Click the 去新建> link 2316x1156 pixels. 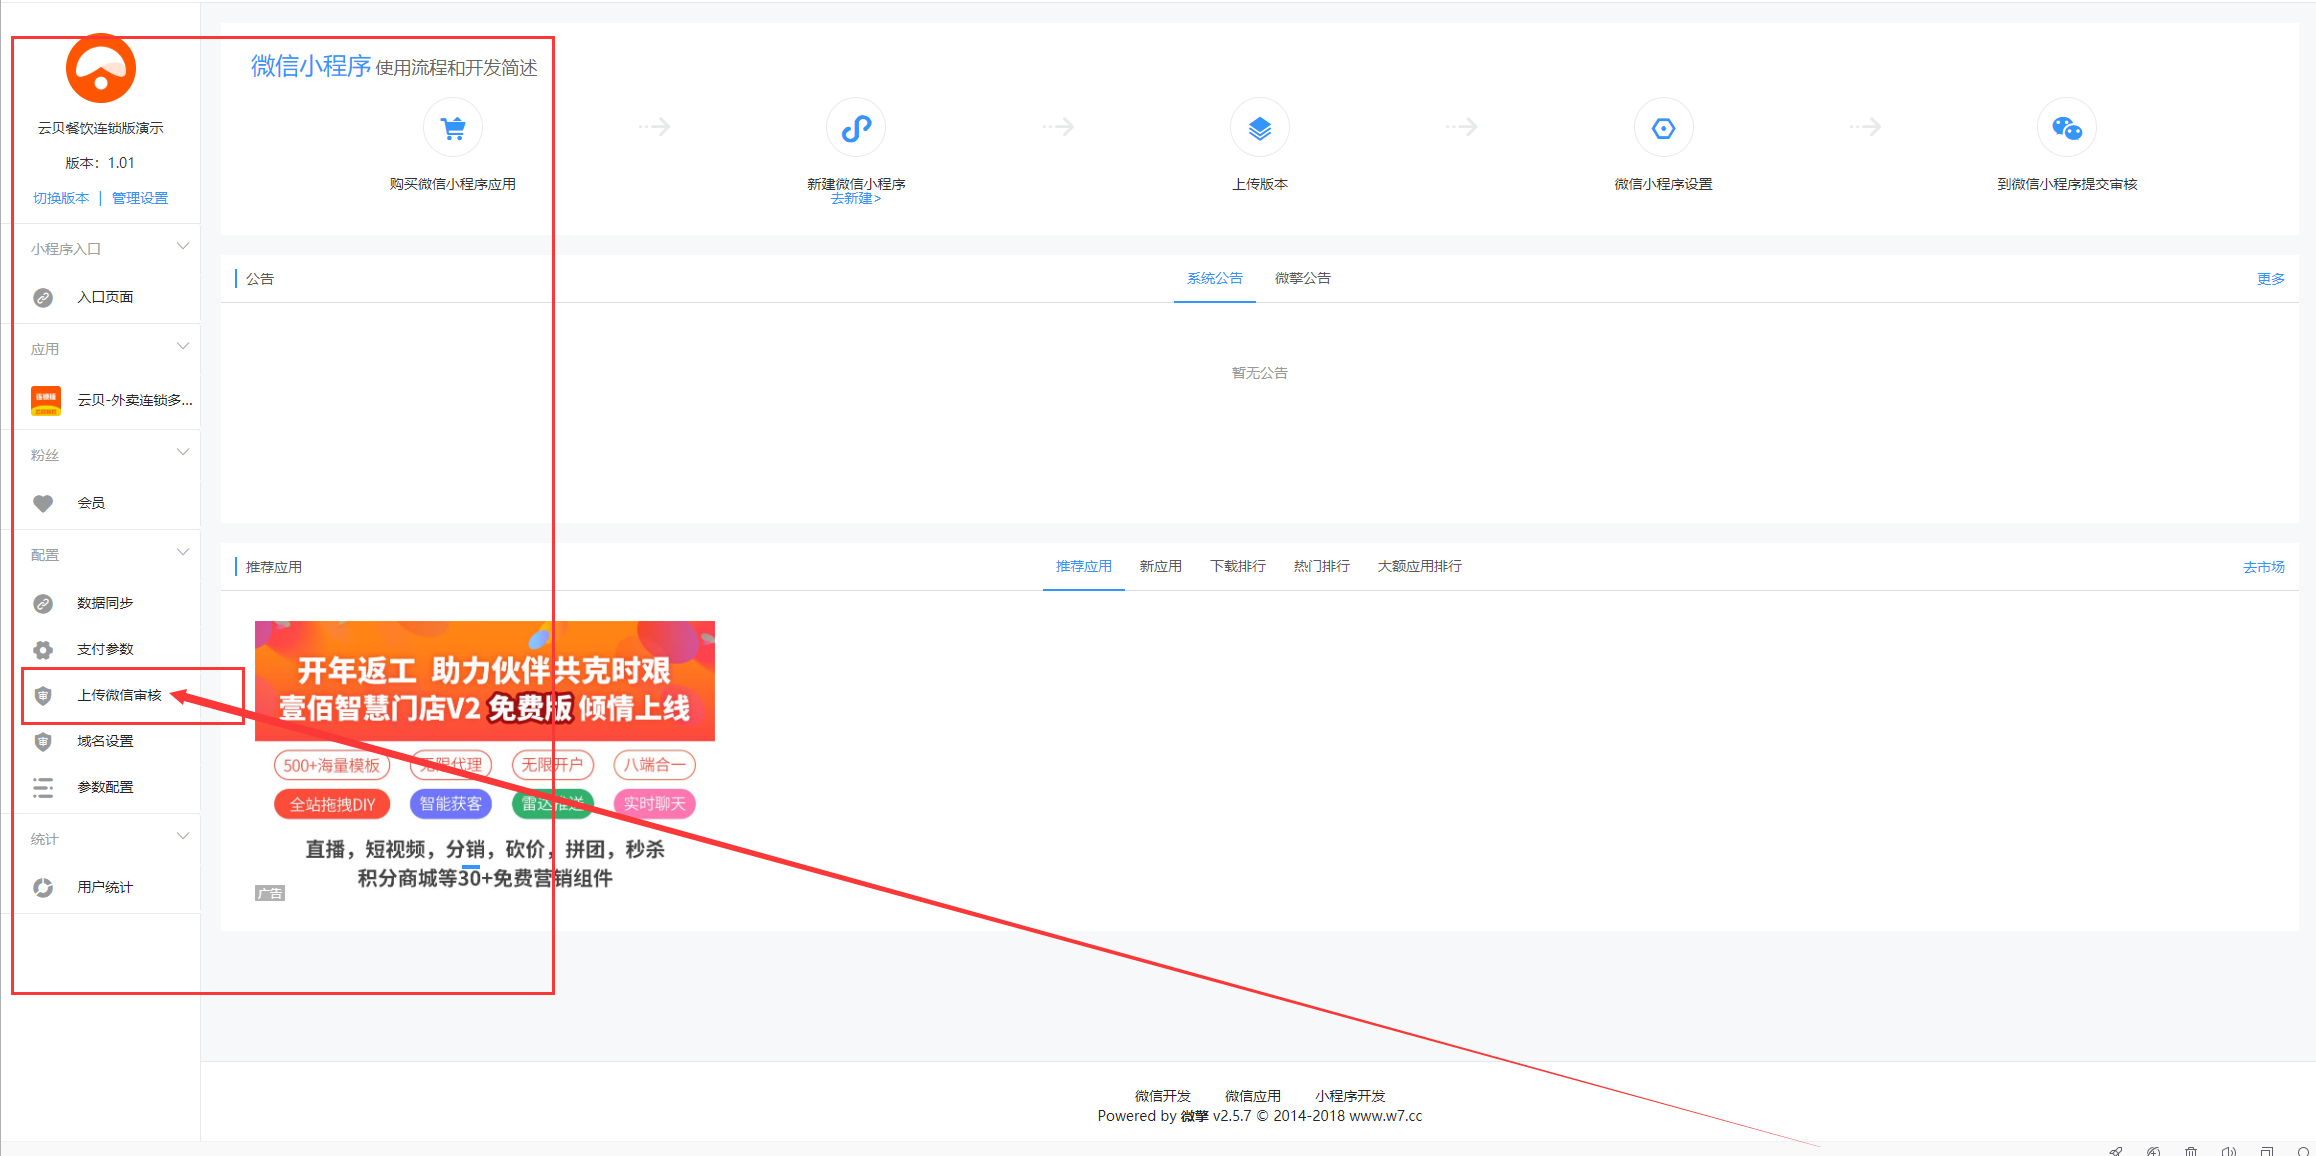click(x=856, y=199)
